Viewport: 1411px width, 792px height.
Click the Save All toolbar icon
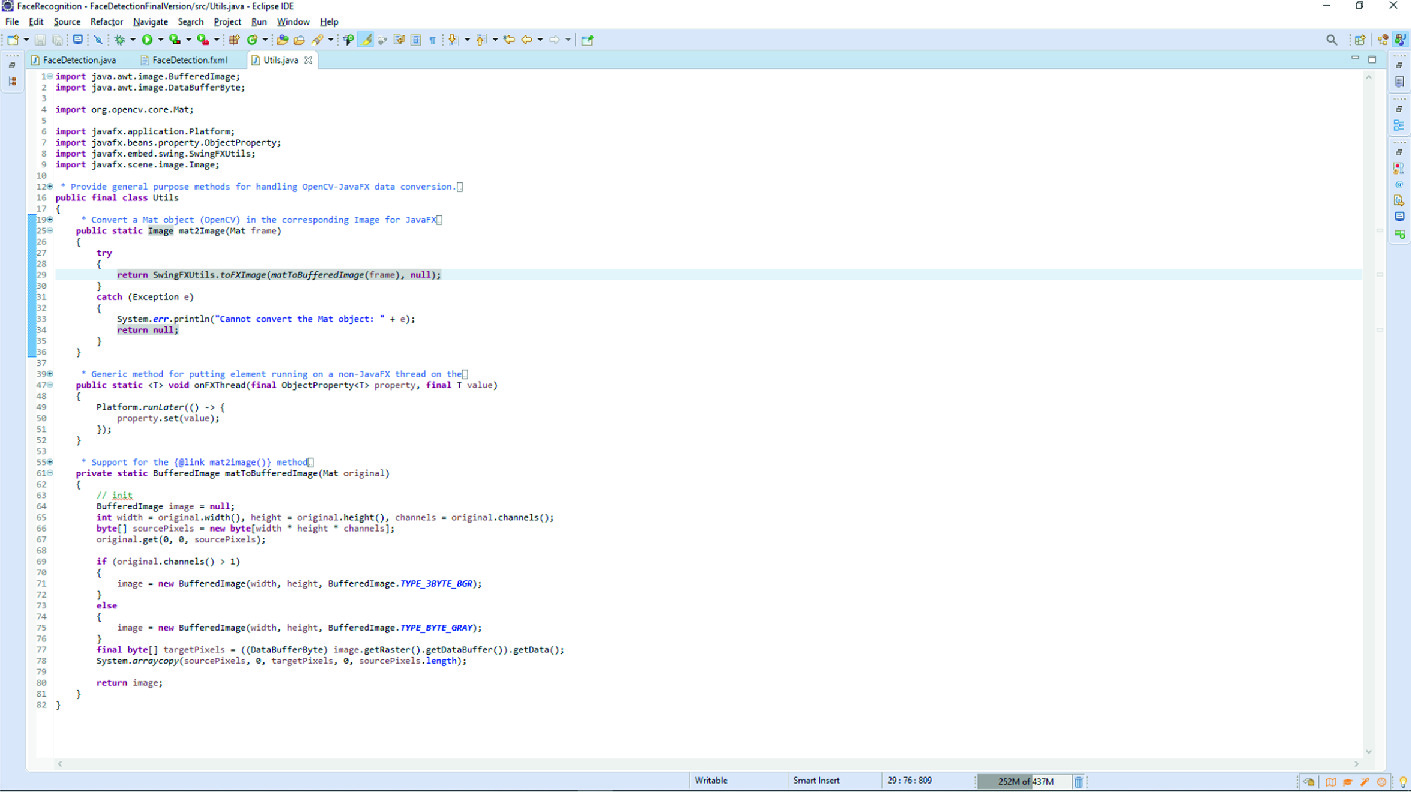point(57,40)
